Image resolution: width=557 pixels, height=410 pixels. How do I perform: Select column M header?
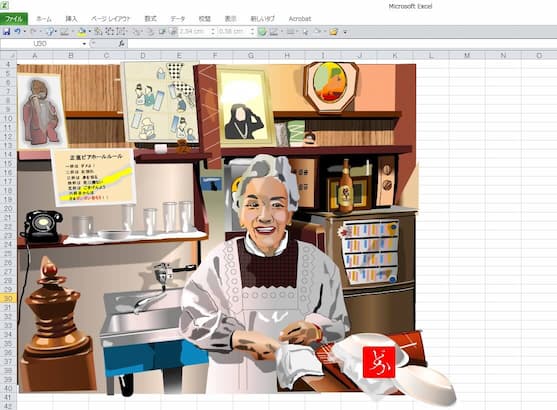point(467,55)
